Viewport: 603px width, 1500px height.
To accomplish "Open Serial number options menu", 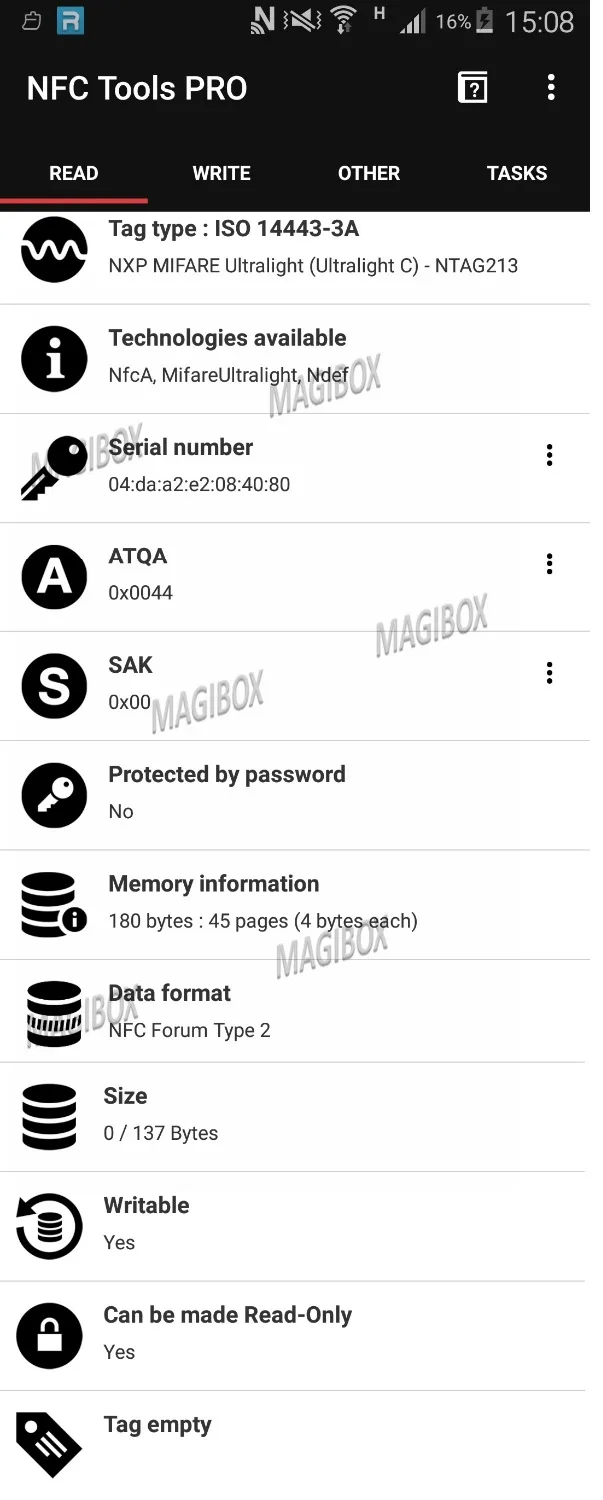I will tap(549, 456).
